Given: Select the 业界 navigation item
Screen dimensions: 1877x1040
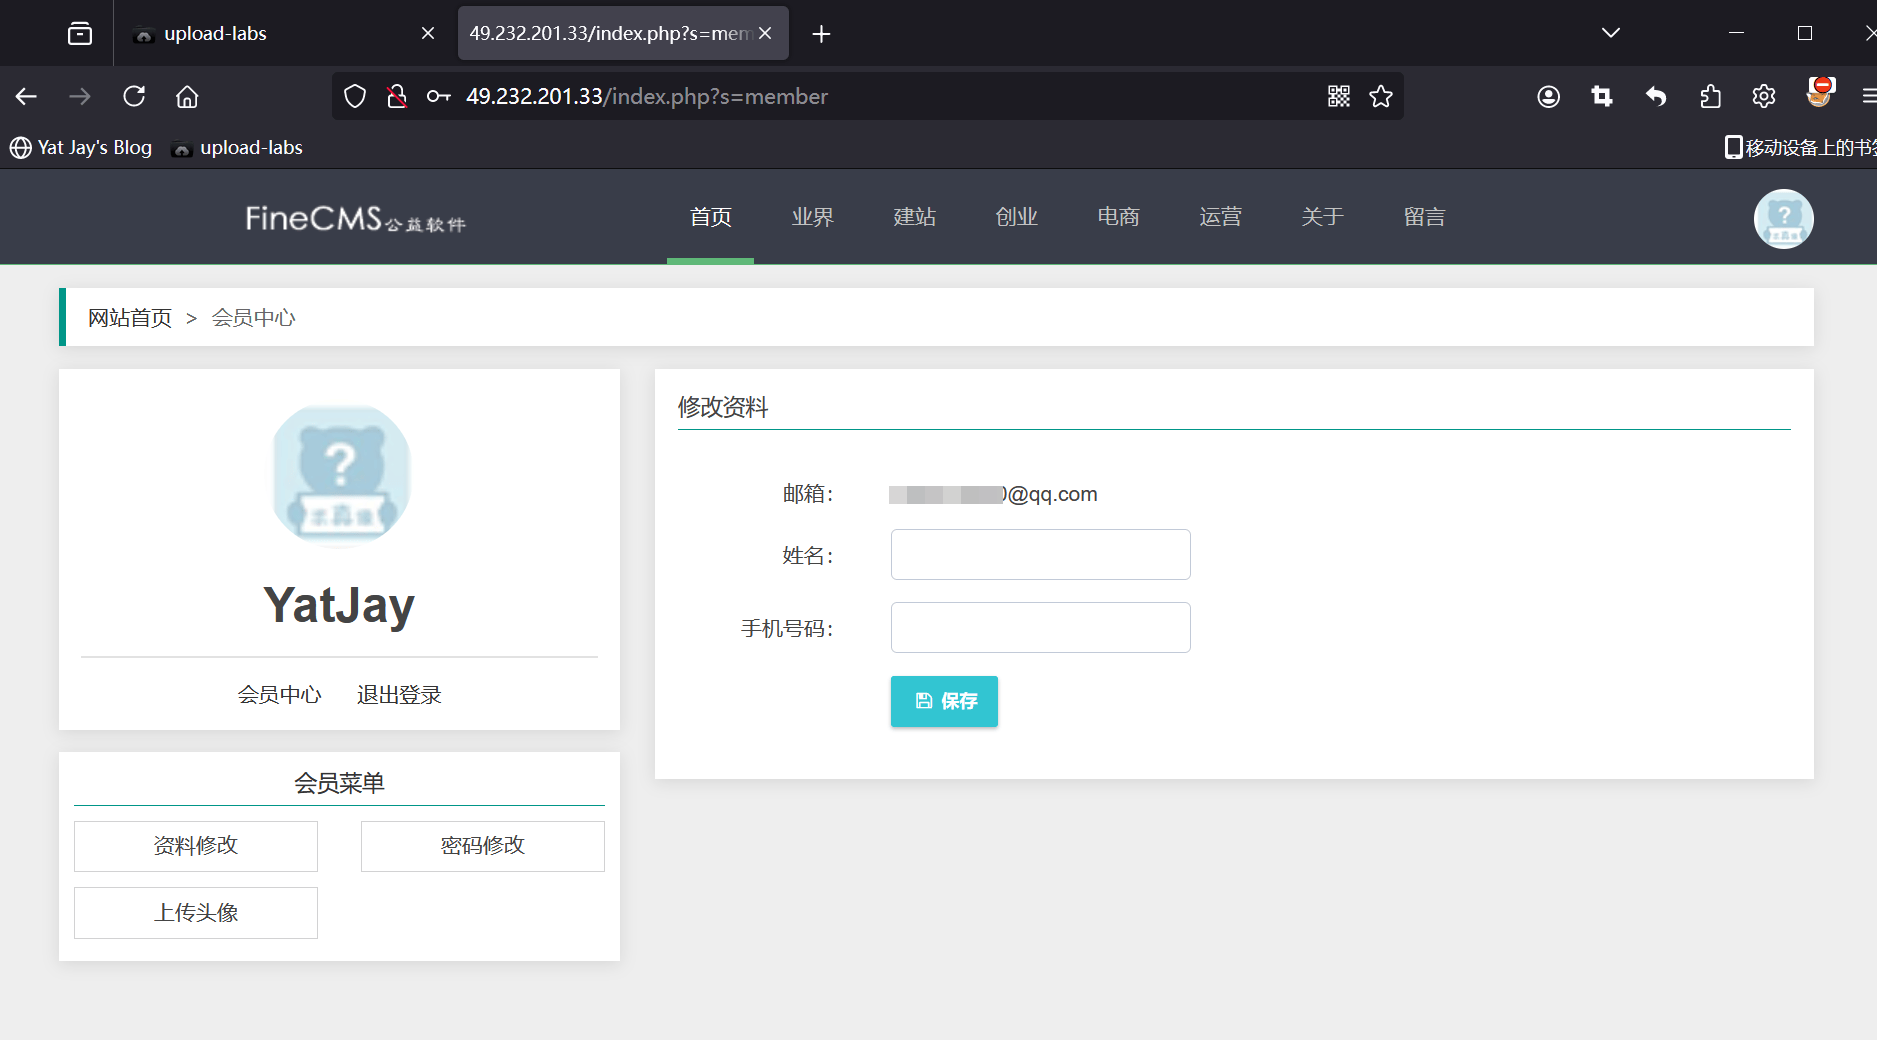Looking at the screenshot, I should click(813, 217).
